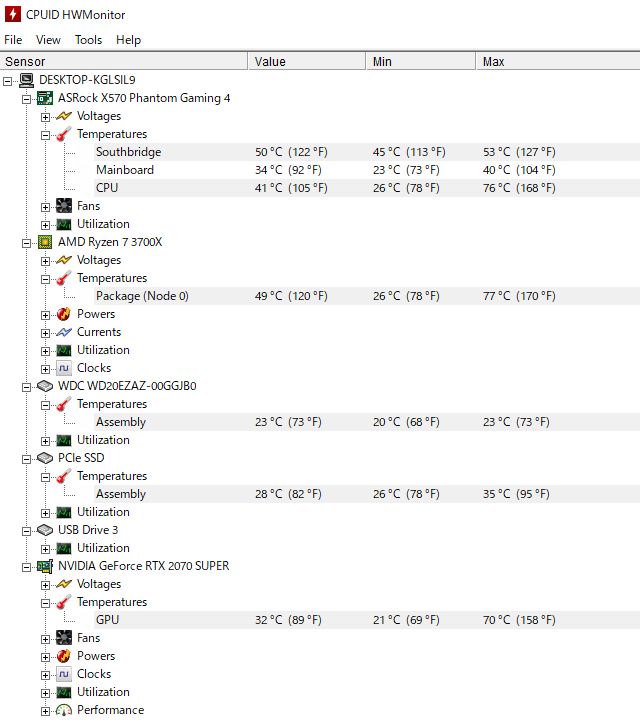The image size is (640, 722).
Task: Click the Ryzen Clocks waveform icon
Action: [64, 368]
